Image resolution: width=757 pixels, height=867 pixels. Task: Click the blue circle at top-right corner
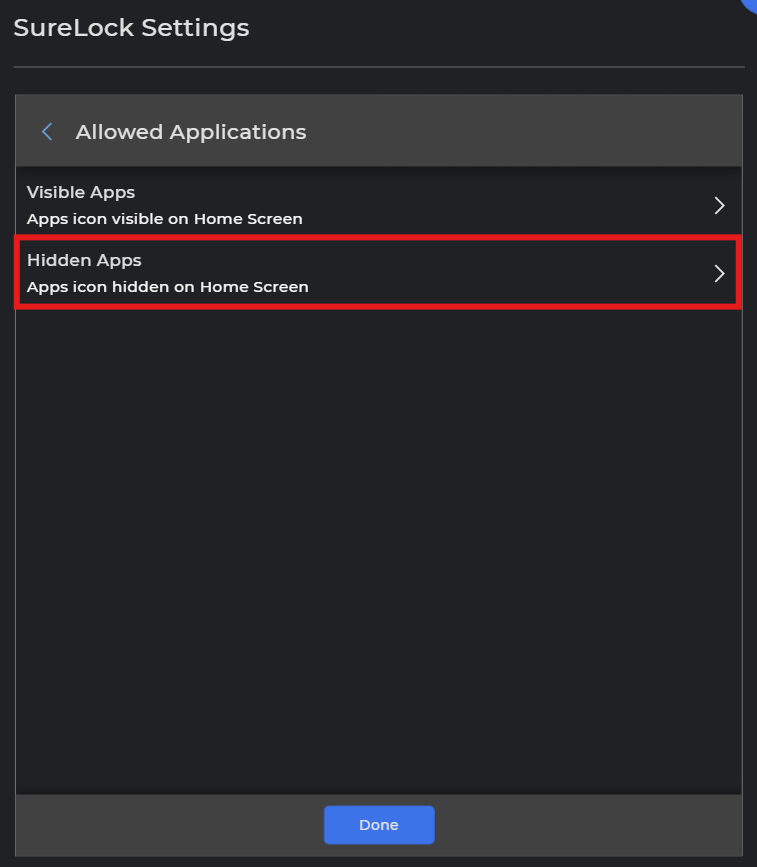pyautogui.click(x=750, y=4)
